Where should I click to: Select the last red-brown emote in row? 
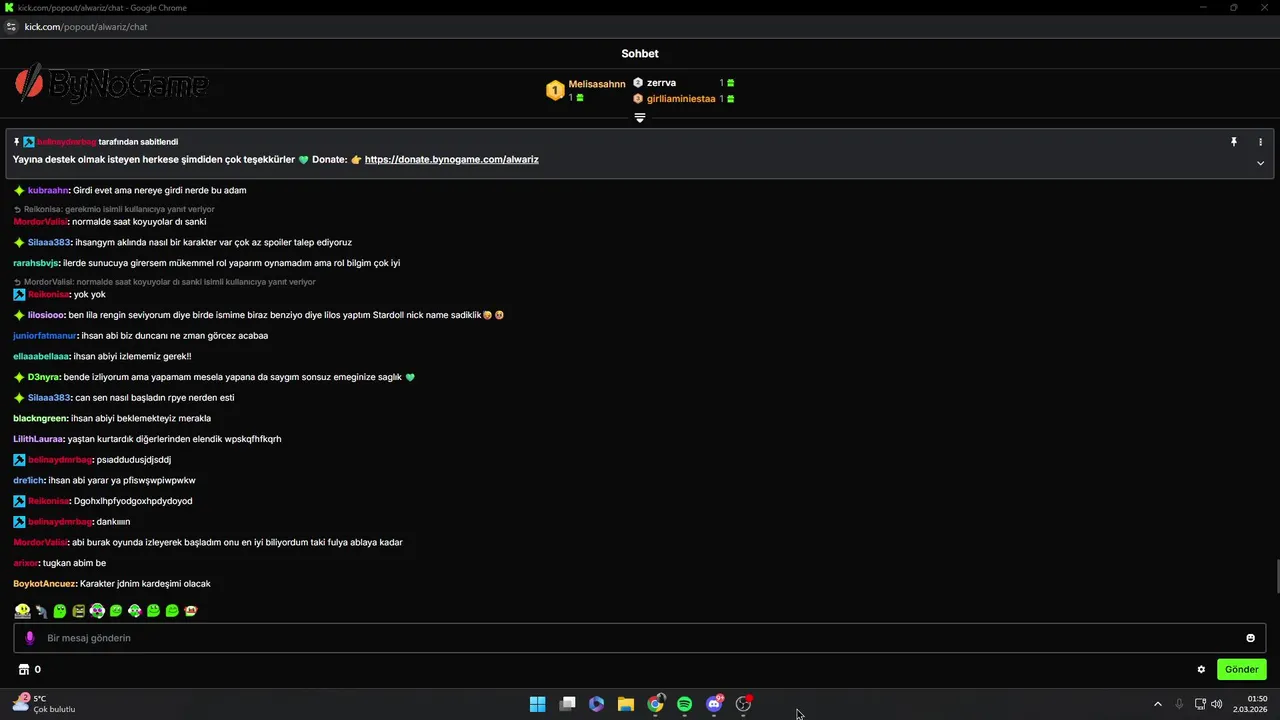pos(191,610)
